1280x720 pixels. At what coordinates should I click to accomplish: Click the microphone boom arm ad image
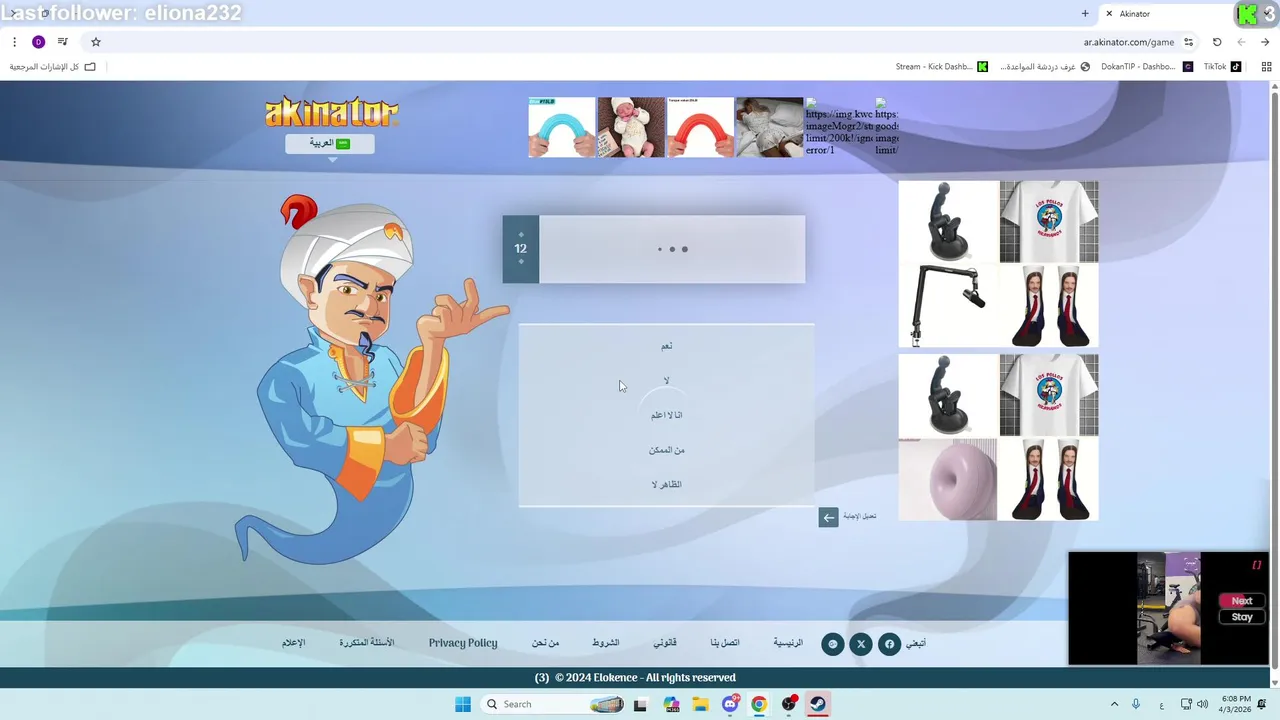(x=948, y=305)
